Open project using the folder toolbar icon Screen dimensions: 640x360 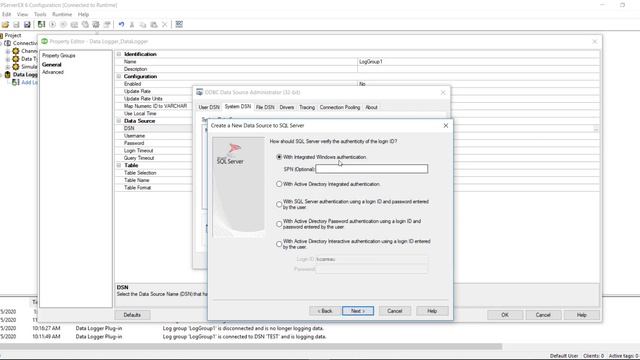pyautogui.click(x=5, y=25)
